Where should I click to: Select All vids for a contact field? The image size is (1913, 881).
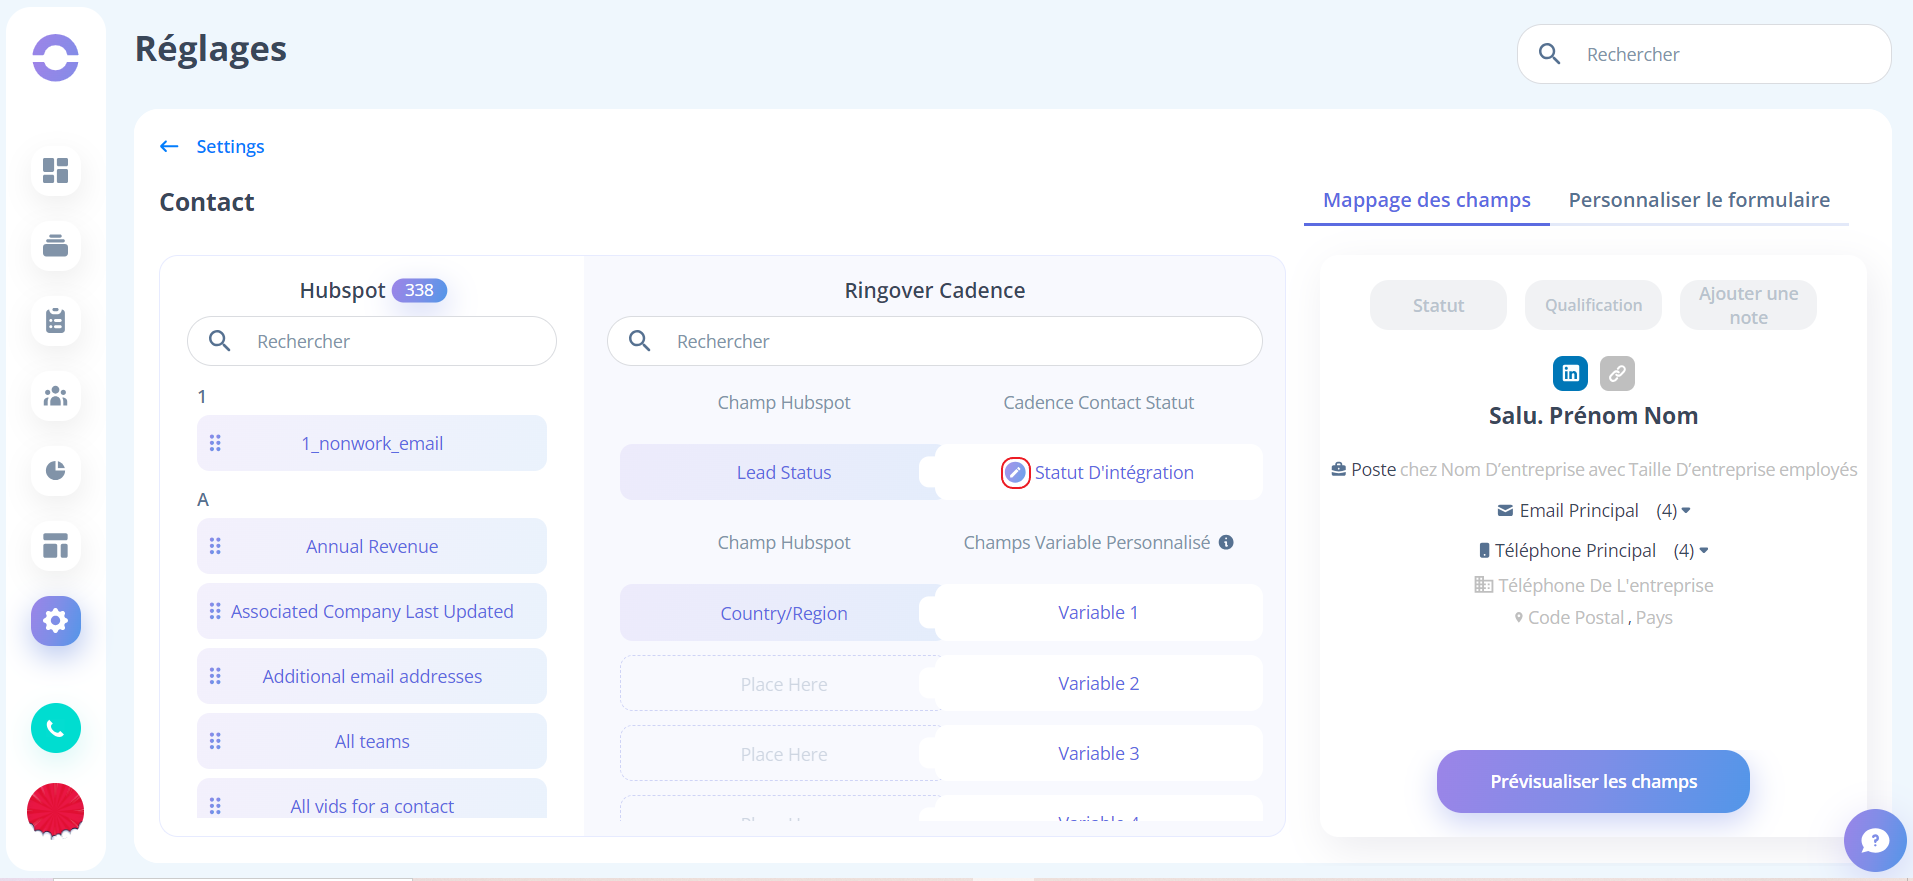click(372, 800)
